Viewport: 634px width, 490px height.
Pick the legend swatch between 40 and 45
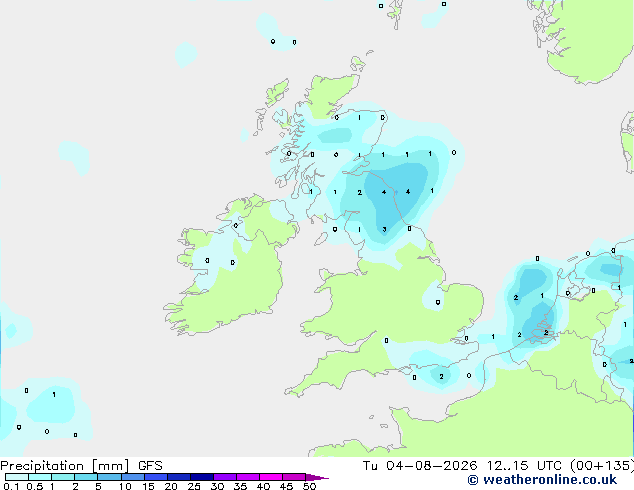tap(271, 477)
